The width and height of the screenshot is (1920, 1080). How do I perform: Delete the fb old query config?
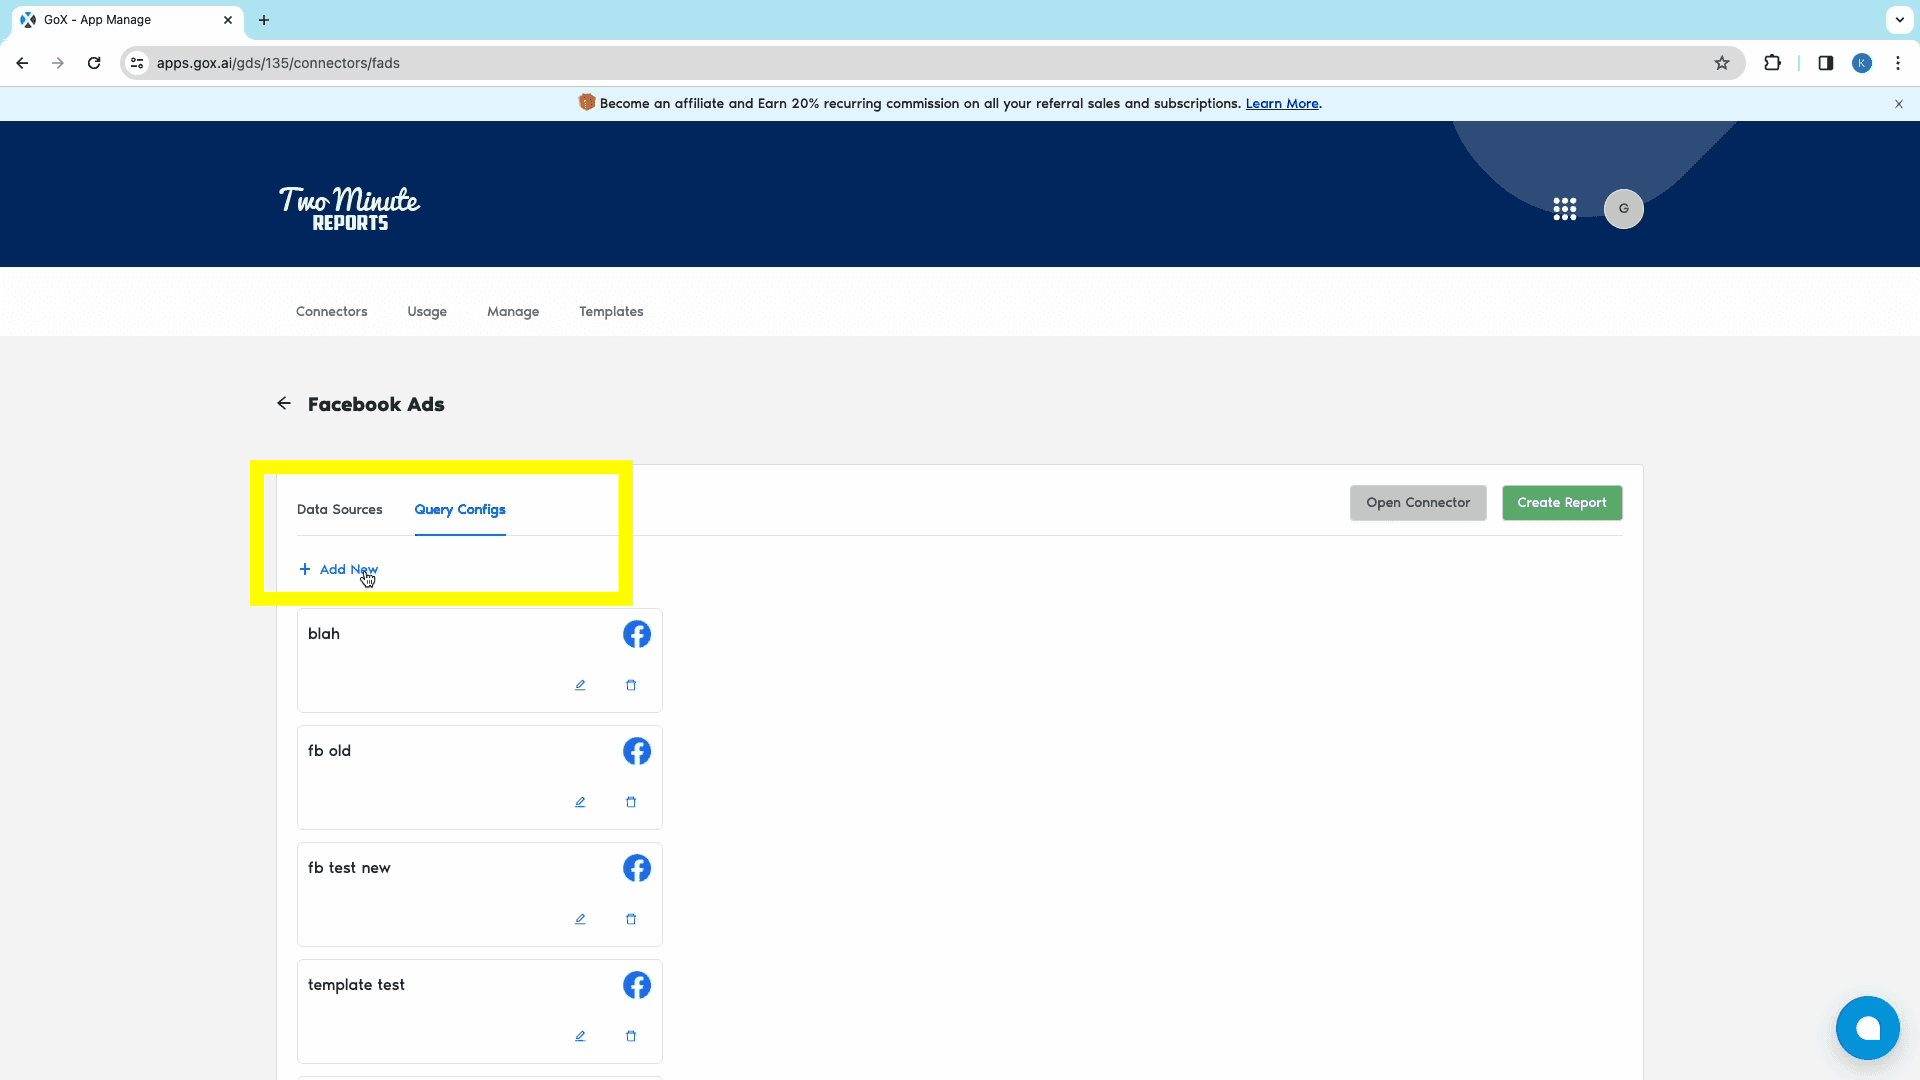click(631, 802)
